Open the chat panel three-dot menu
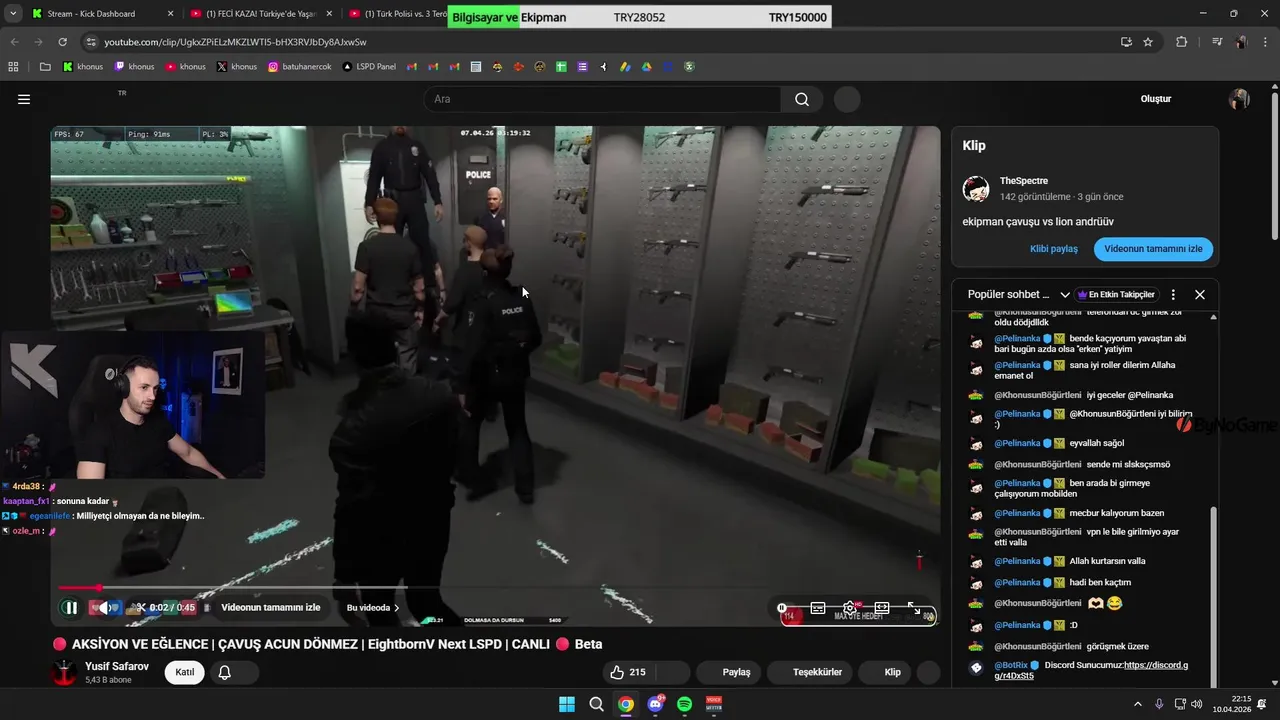Screen dimensions: 1280x720 pyautogui.click(x=1173, y=295)
